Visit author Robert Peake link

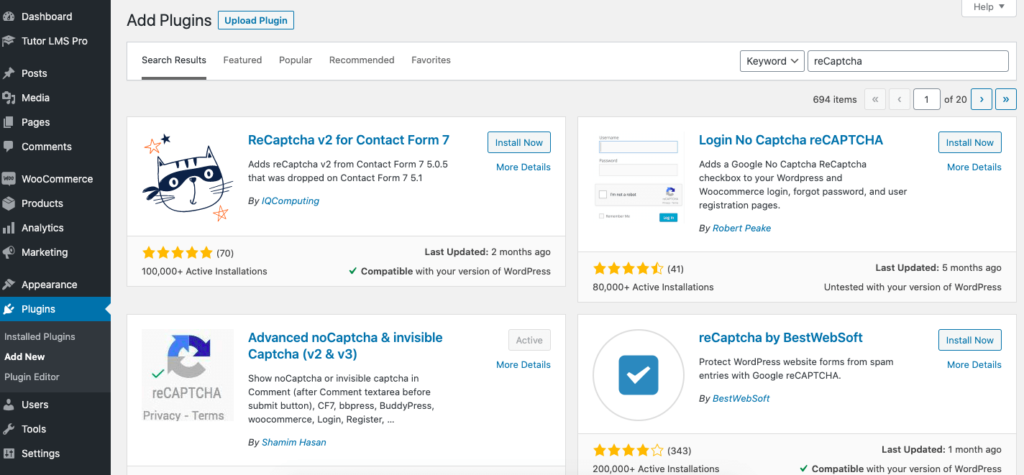[x=742, y=229]
